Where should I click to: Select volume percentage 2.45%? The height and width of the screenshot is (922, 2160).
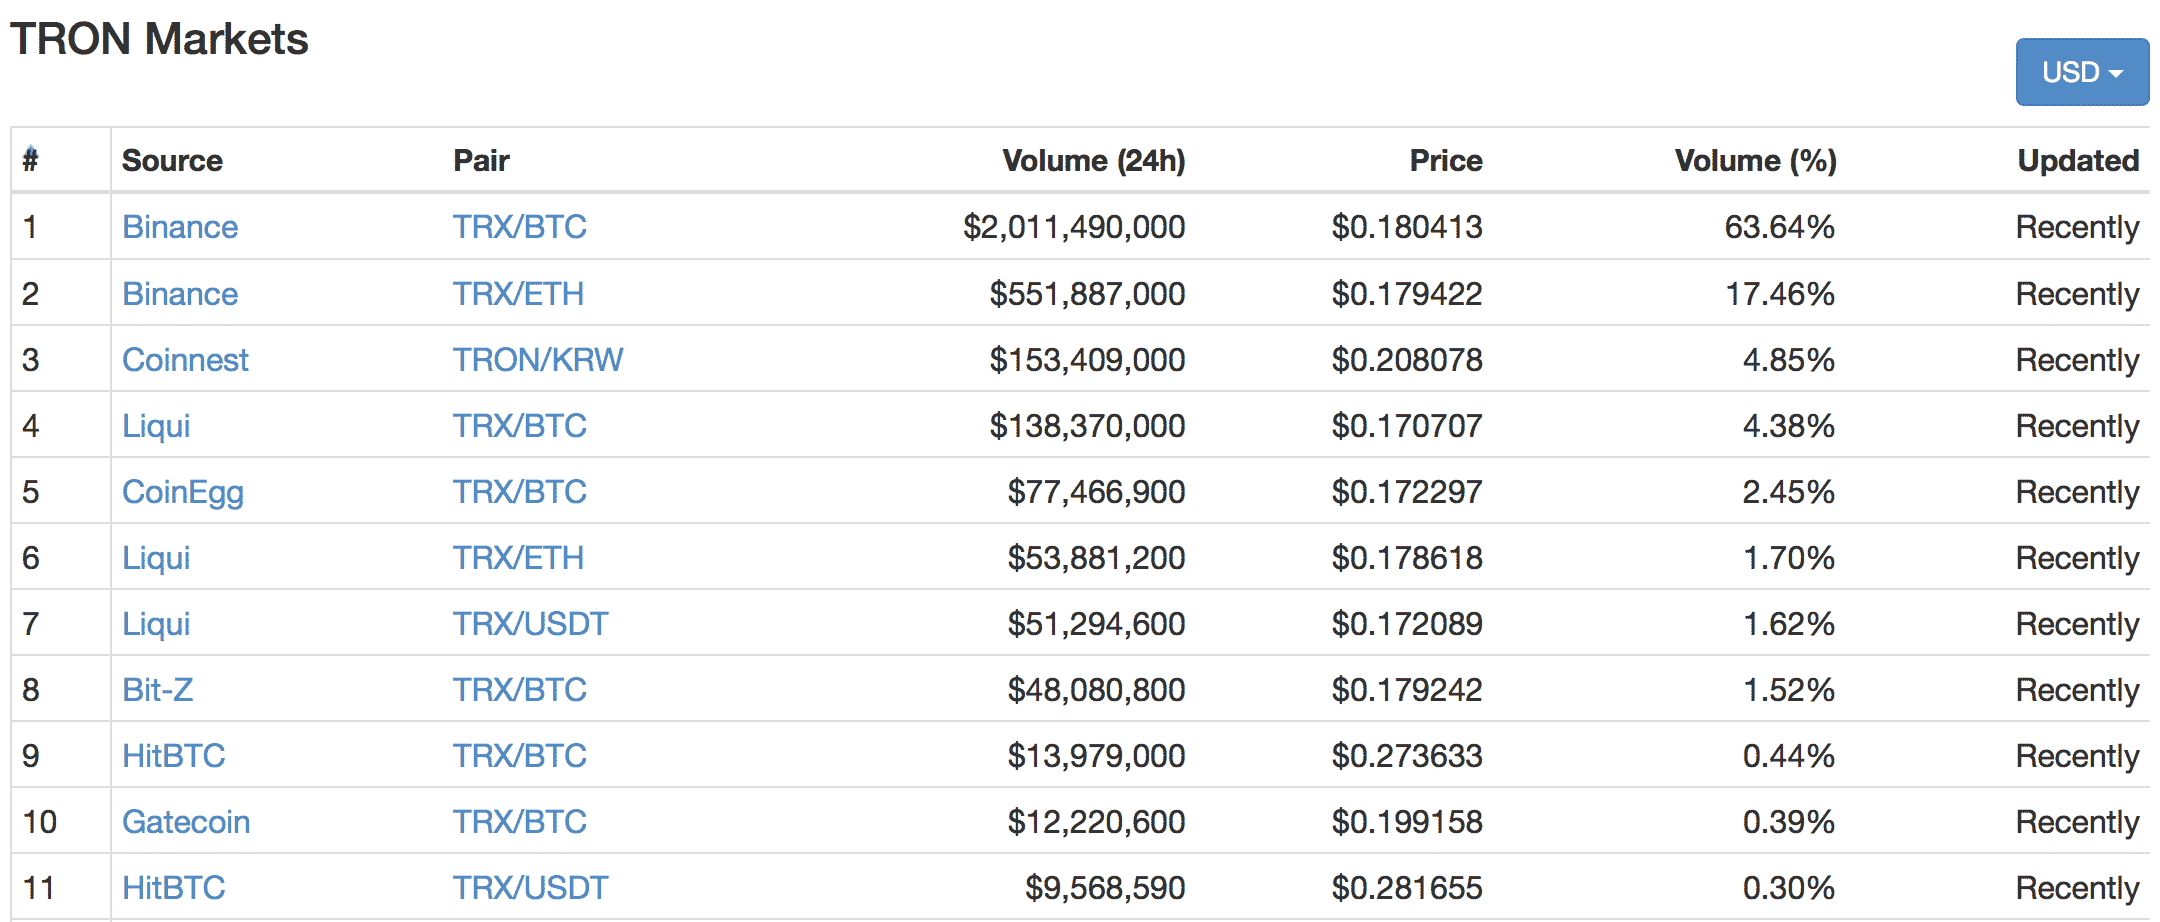(x=1789, y=492)
